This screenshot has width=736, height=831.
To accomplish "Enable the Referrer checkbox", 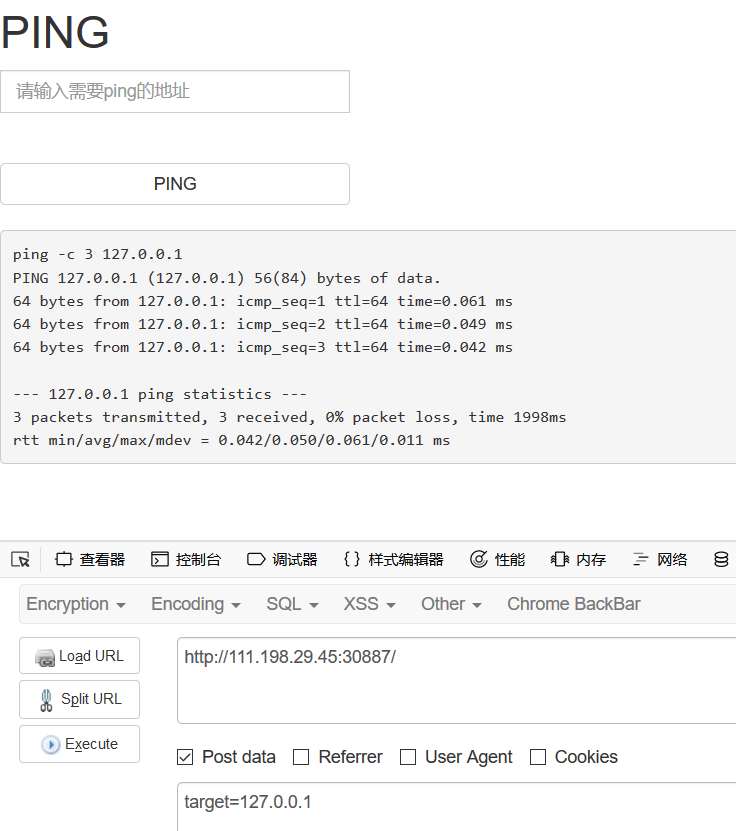I will coord(301,757).
